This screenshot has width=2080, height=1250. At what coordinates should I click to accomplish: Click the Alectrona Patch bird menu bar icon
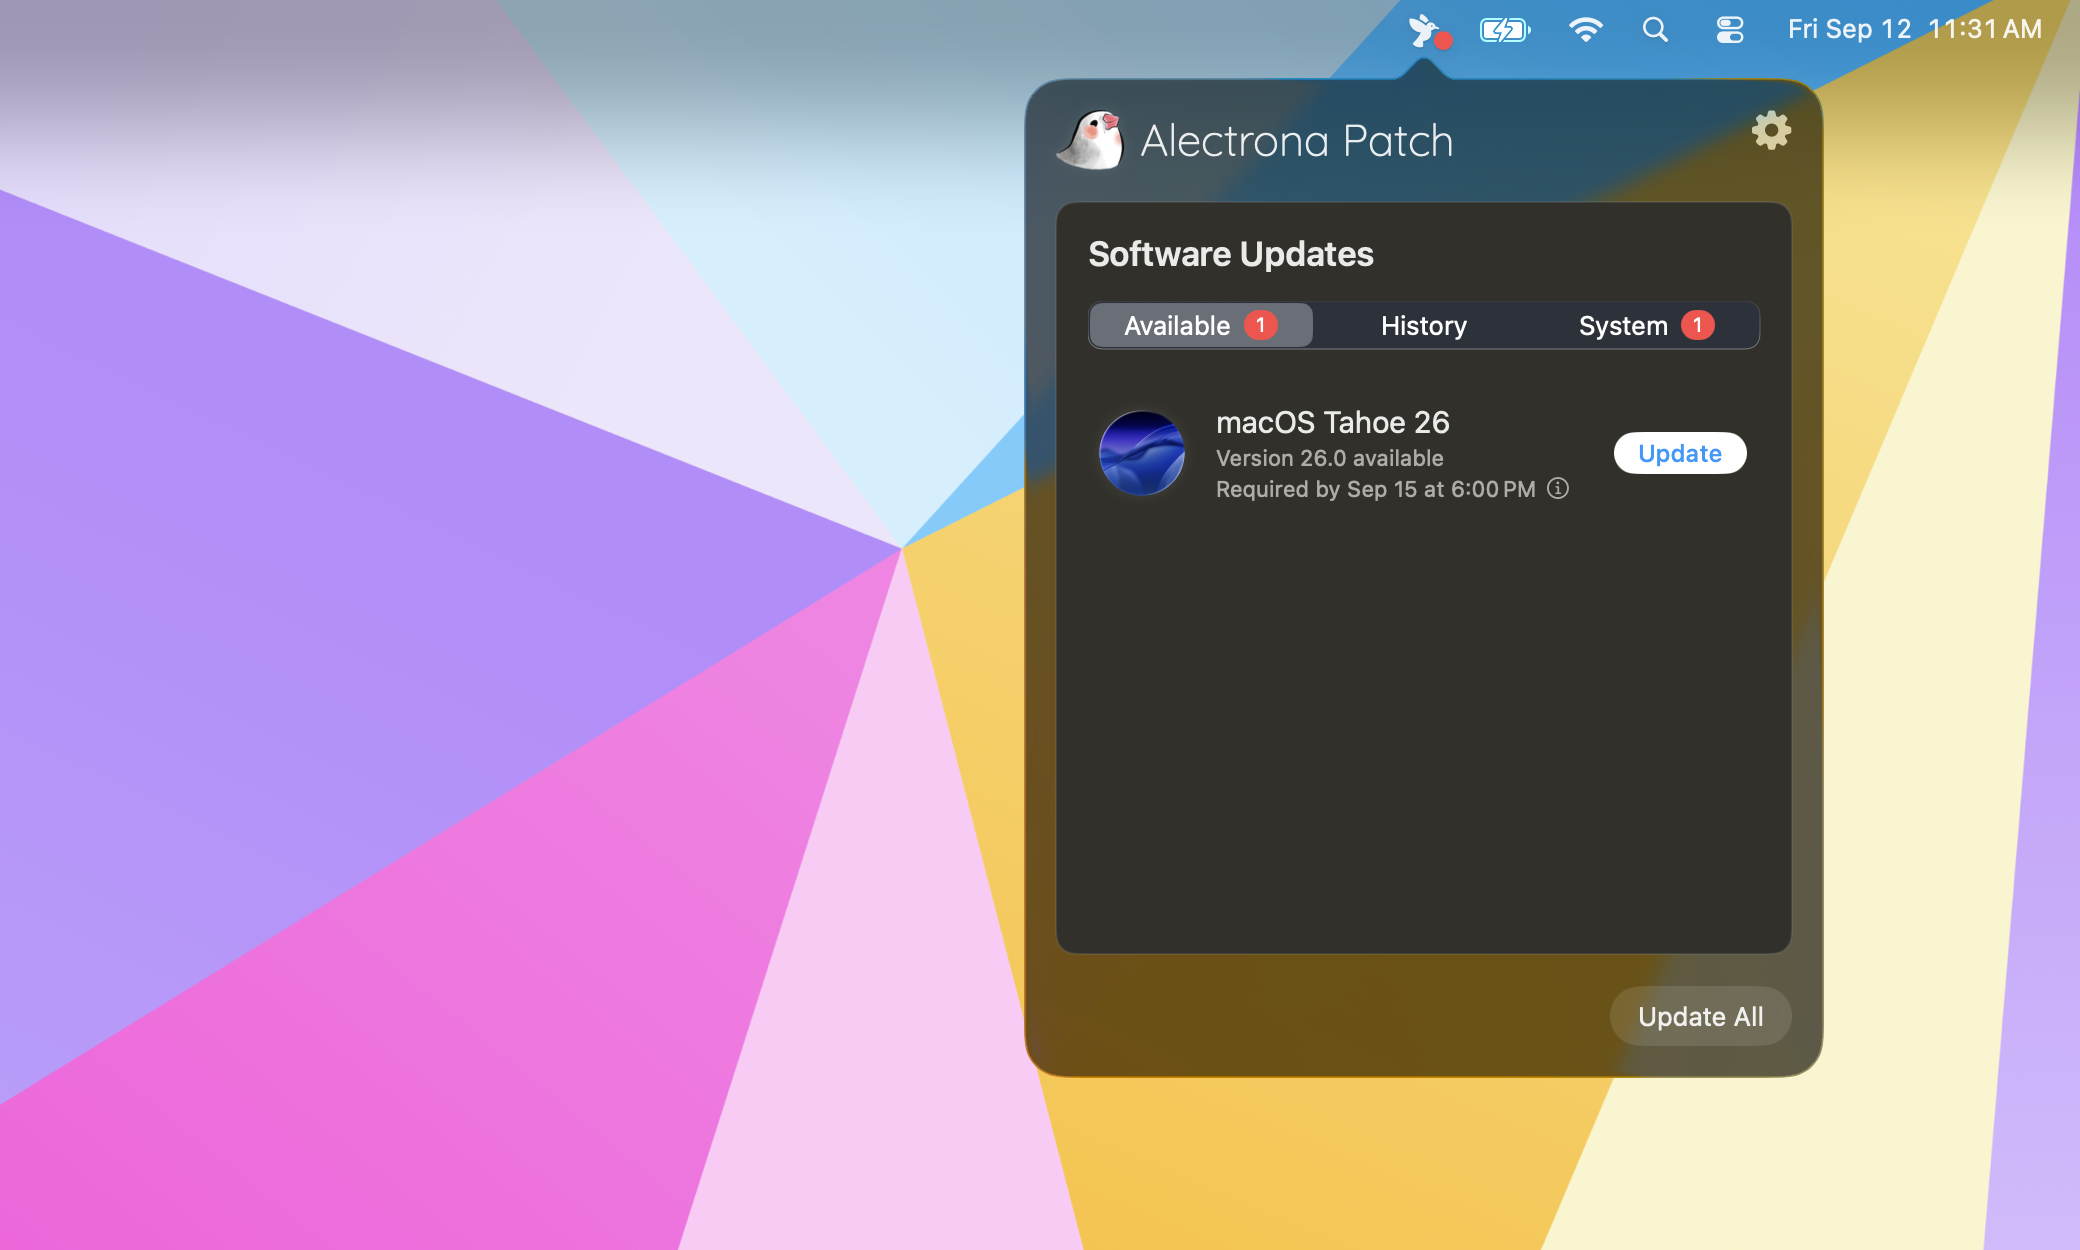[1428, 30]
